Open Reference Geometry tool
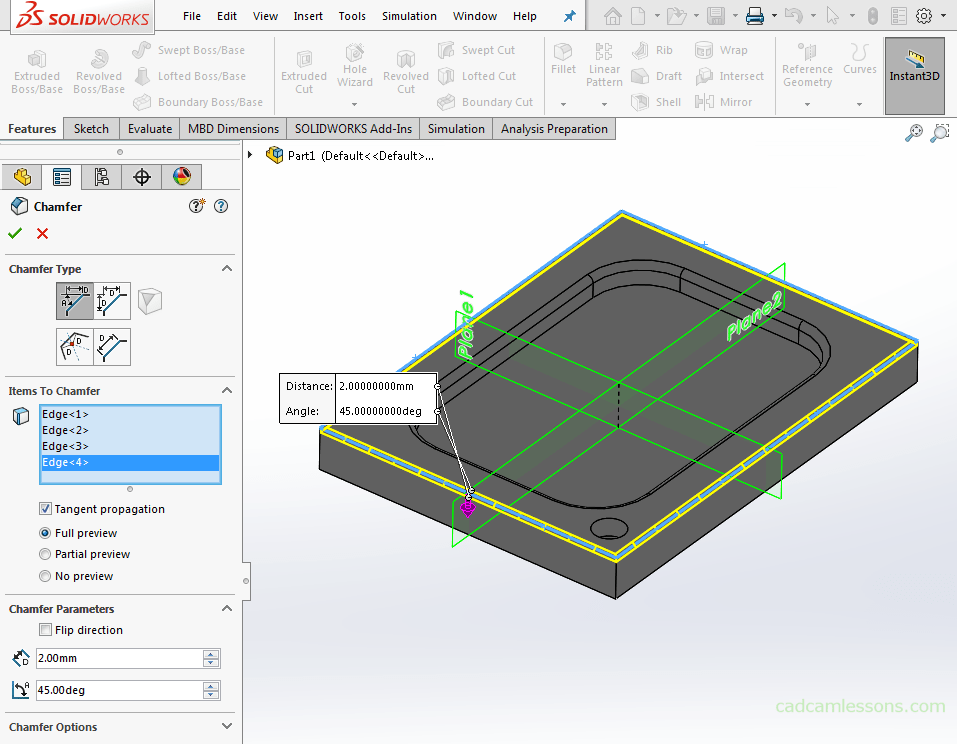The height and width of the screenshot is (744, 957). pyautogui.click(x=807, y=65)
